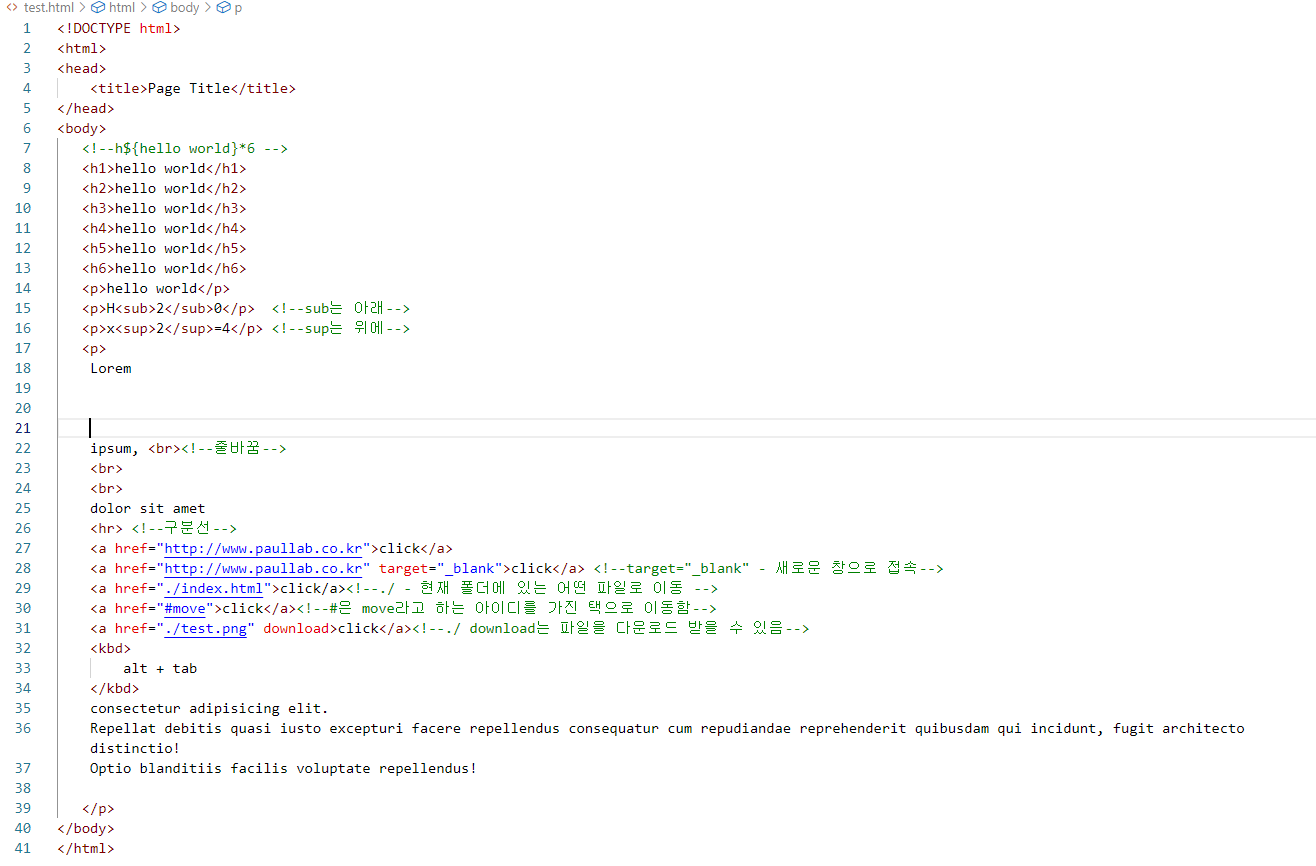
Task: Click the closing kbd tag
Action: pyautogui.click(x=115, y=688)
